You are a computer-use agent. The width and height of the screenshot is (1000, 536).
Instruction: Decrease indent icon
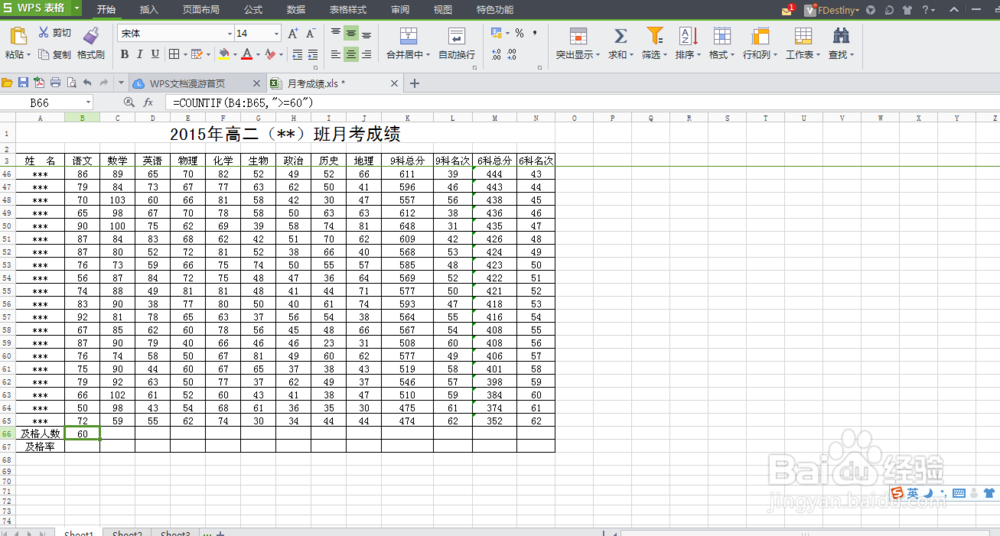click(297, 55)
